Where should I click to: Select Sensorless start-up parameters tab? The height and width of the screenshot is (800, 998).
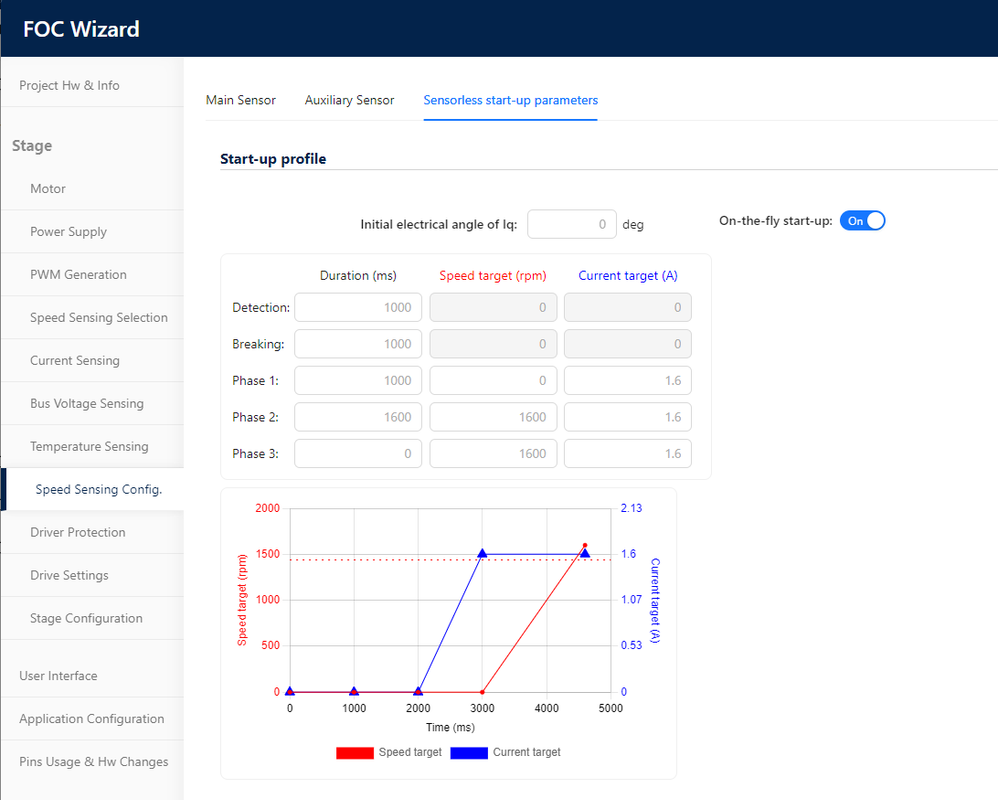coord(510,100)
